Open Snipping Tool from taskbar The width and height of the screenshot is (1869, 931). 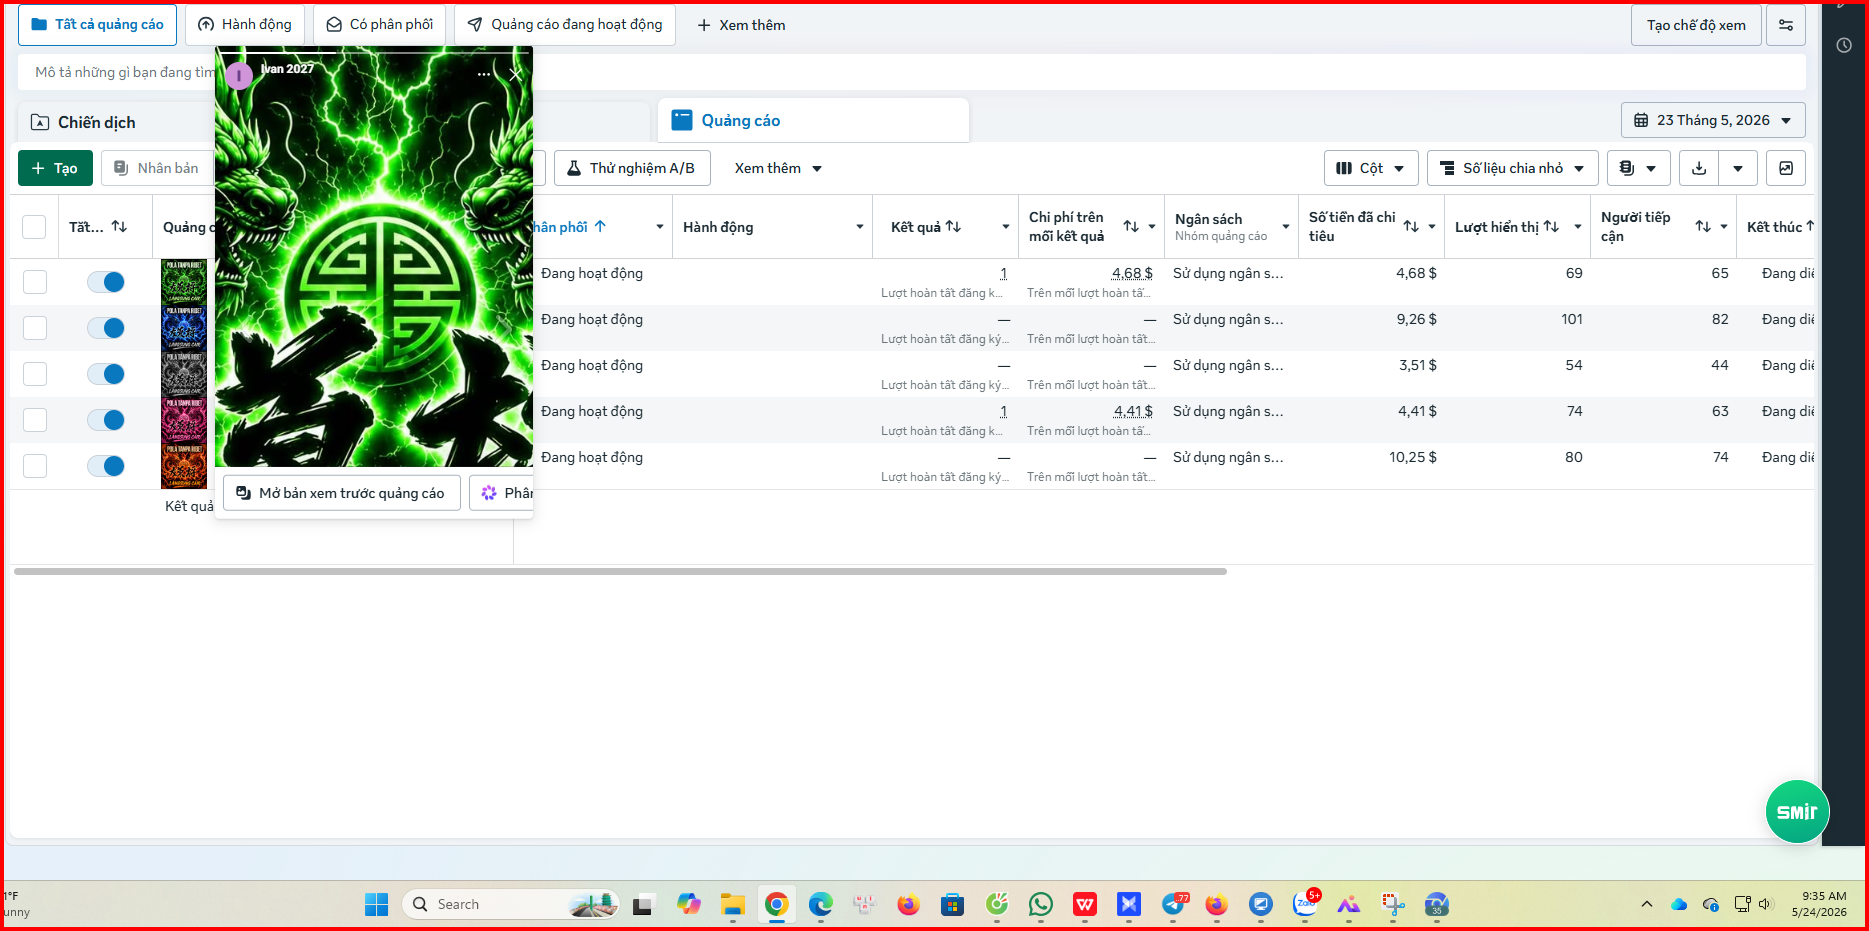click(1393, 904)
